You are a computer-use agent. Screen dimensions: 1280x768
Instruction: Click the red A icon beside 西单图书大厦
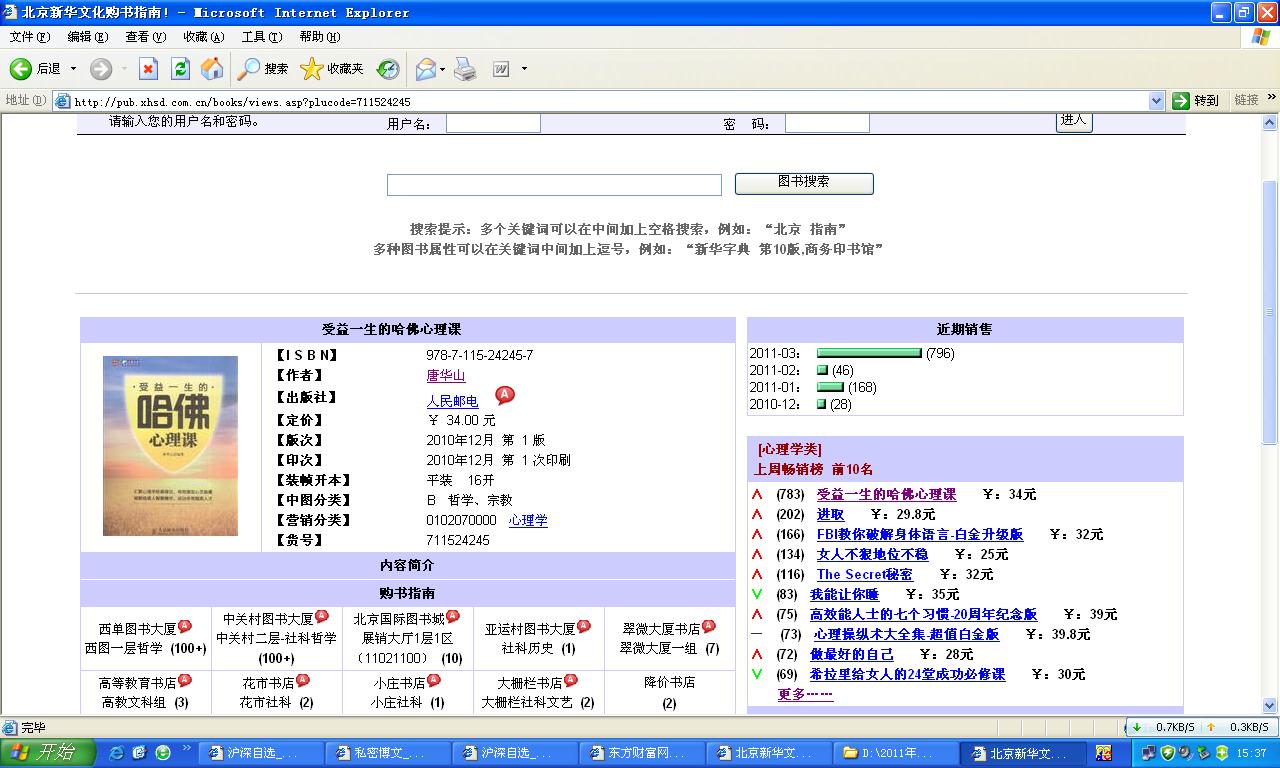point(184,626)
